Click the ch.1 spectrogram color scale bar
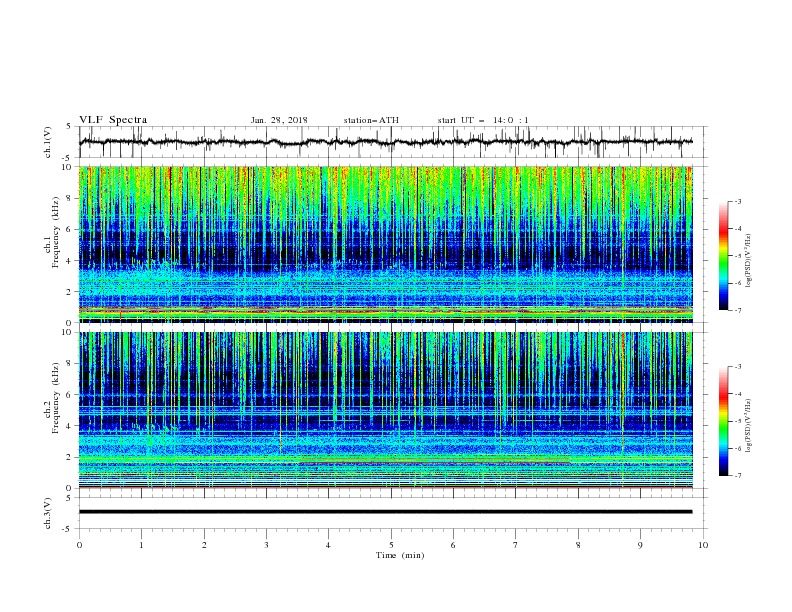Image resolution: width=792 pixels, height=612 pixels. (723, 256)
